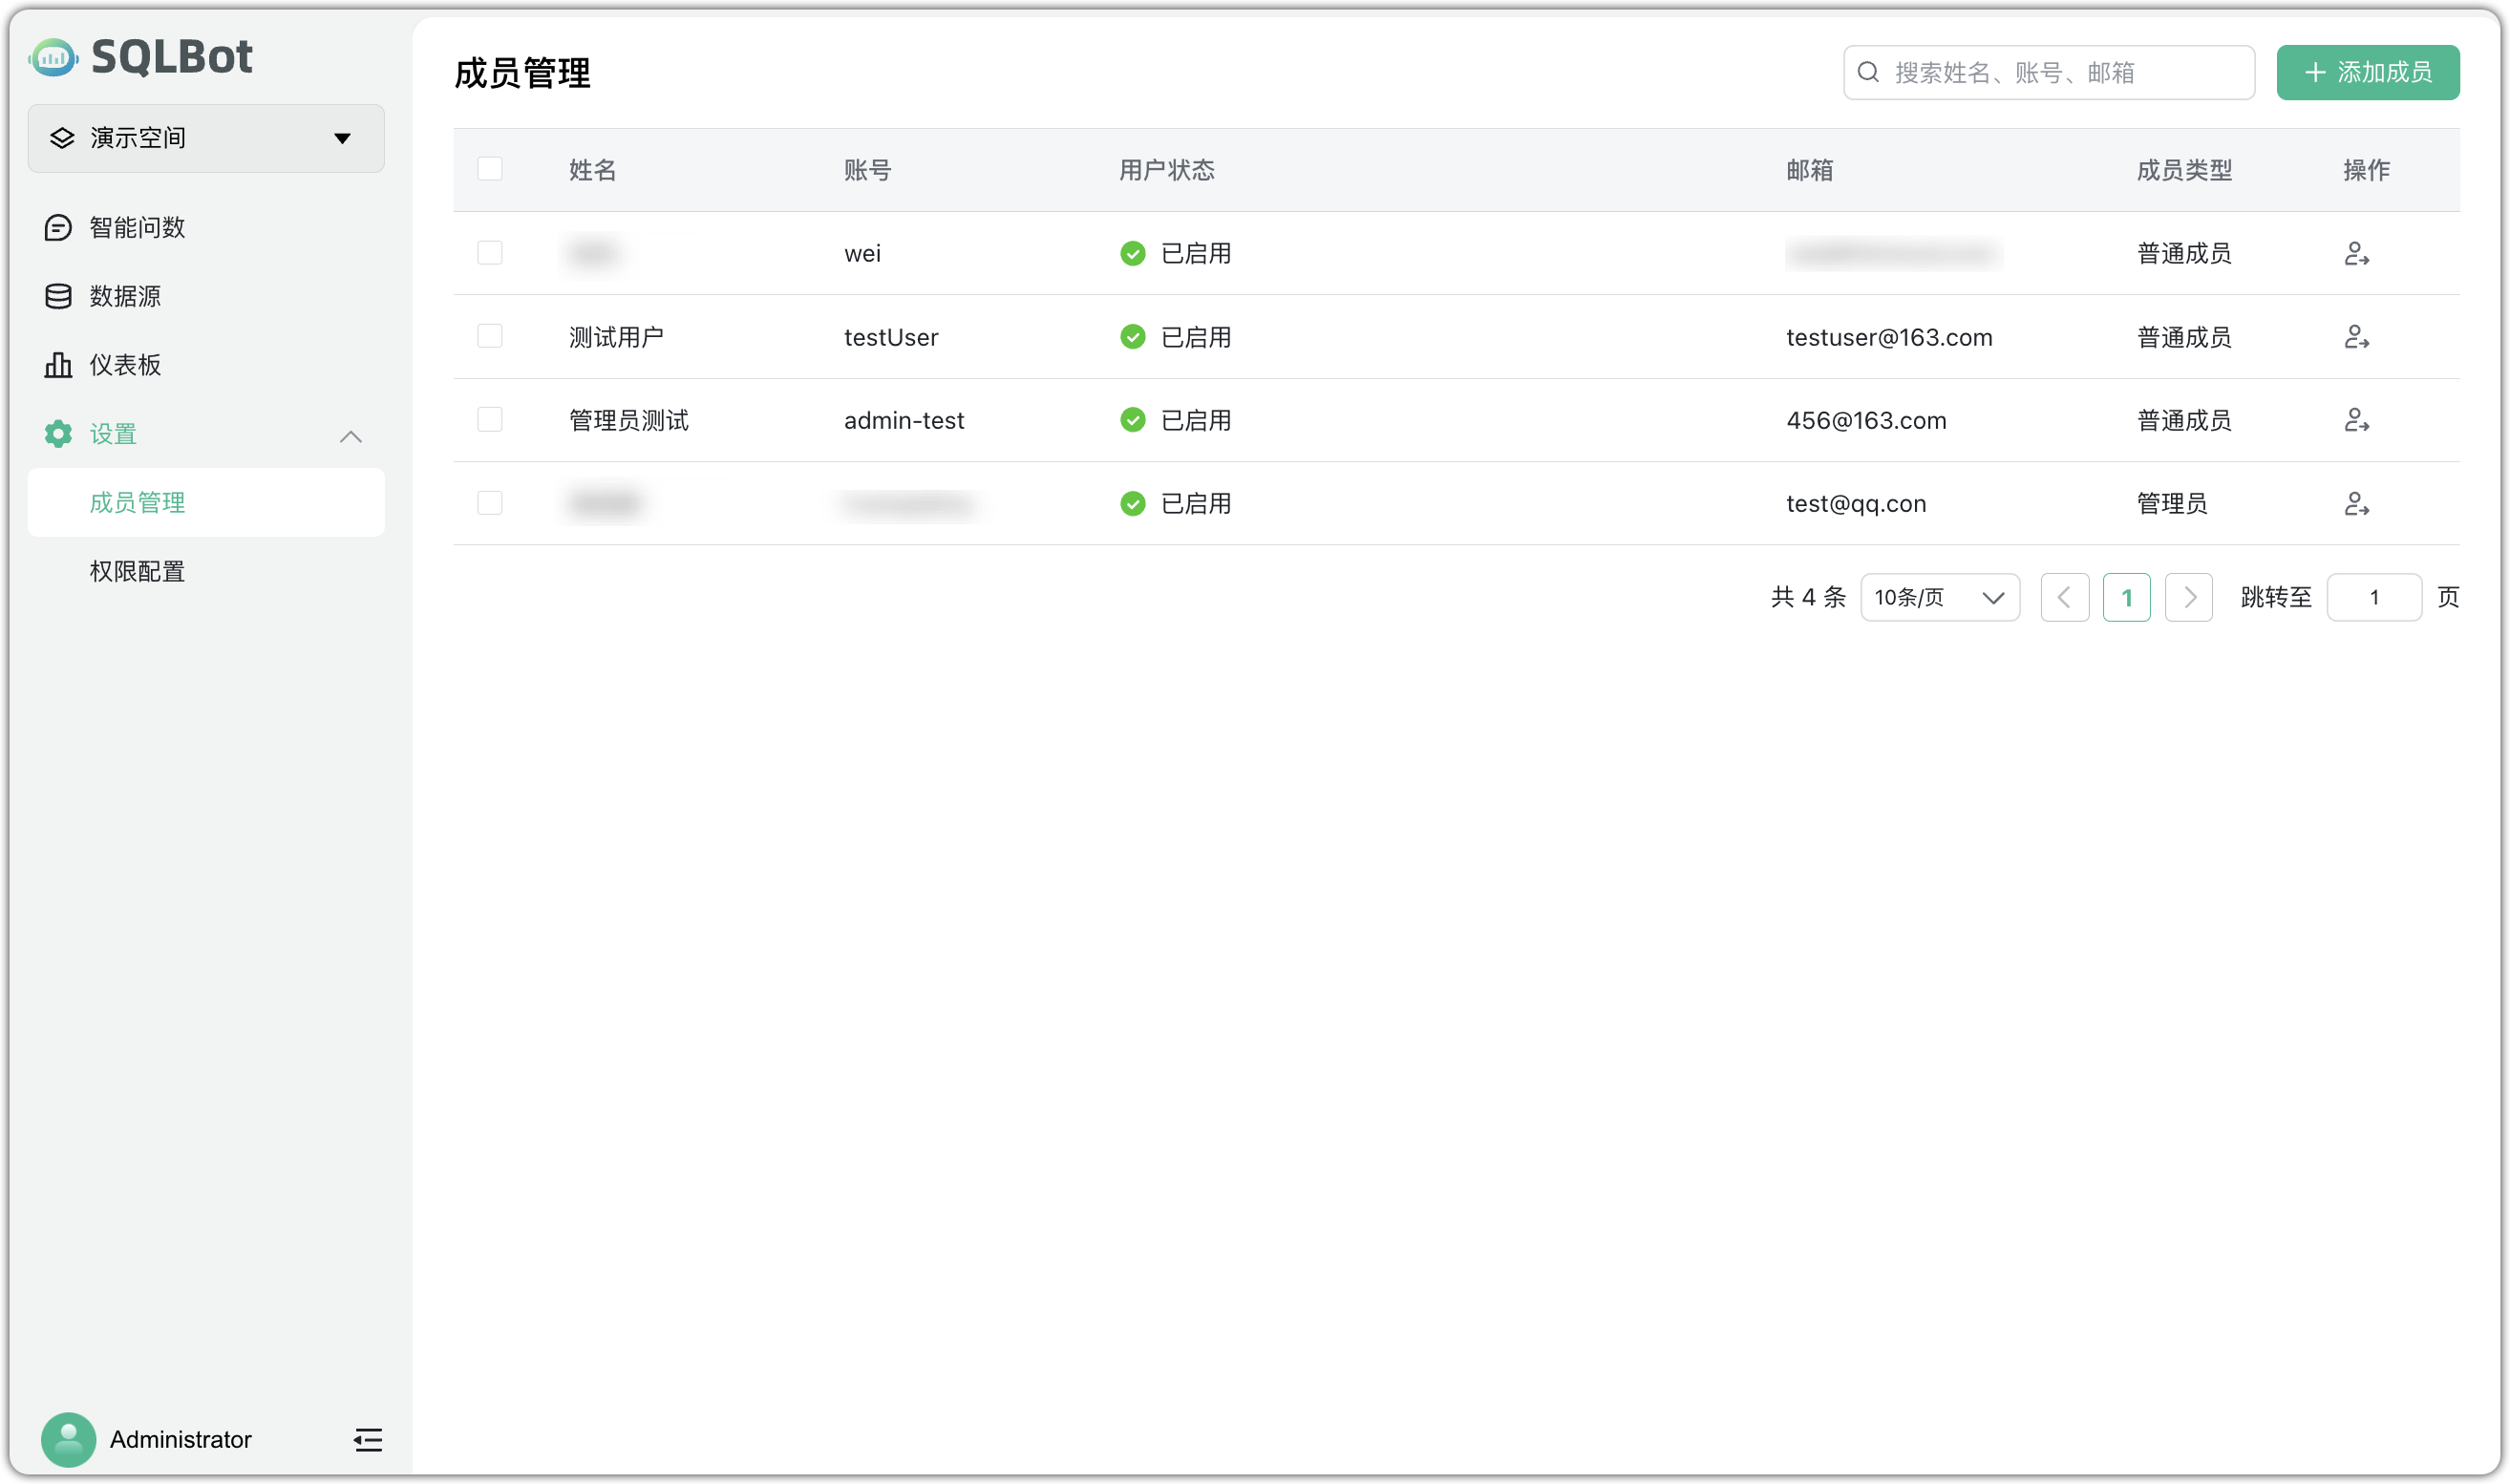Image resolution: width=2510 pixels, height=1484 pixels.
Task: Click the Administrator avatar at bottom left
Action: click(68, 1440)
